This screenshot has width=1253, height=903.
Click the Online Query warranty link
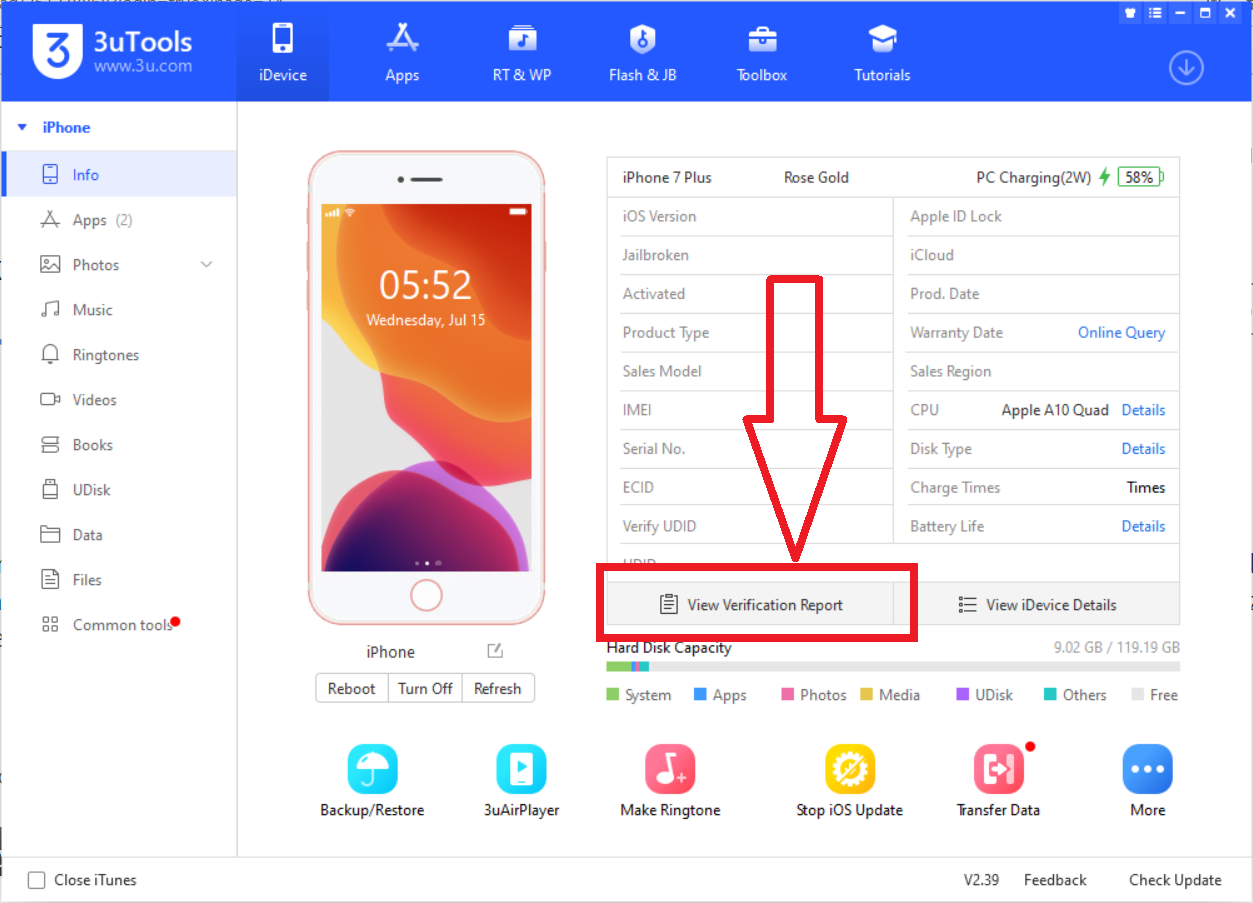click(x=1121, y=333)
